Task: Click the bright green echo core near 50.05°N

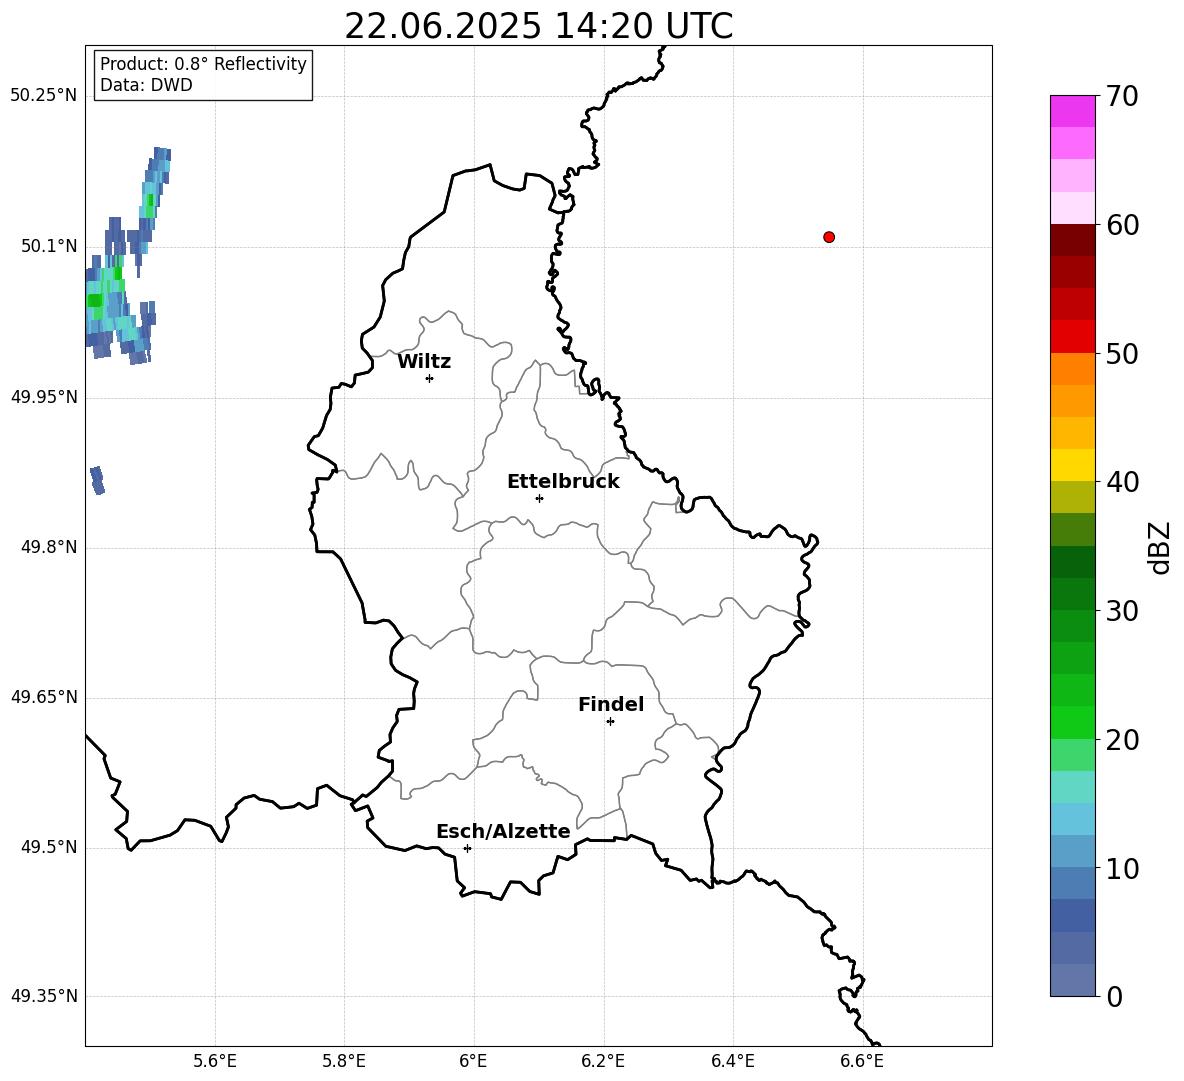Action: [94, 300]
